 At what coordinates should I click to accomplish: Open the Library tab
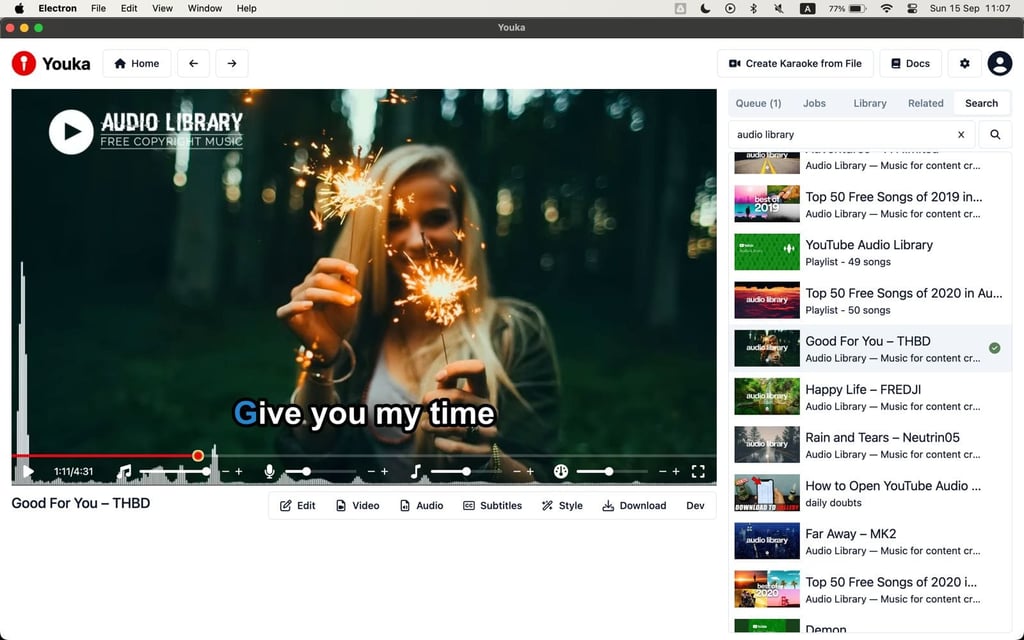(x=870, y=103)
